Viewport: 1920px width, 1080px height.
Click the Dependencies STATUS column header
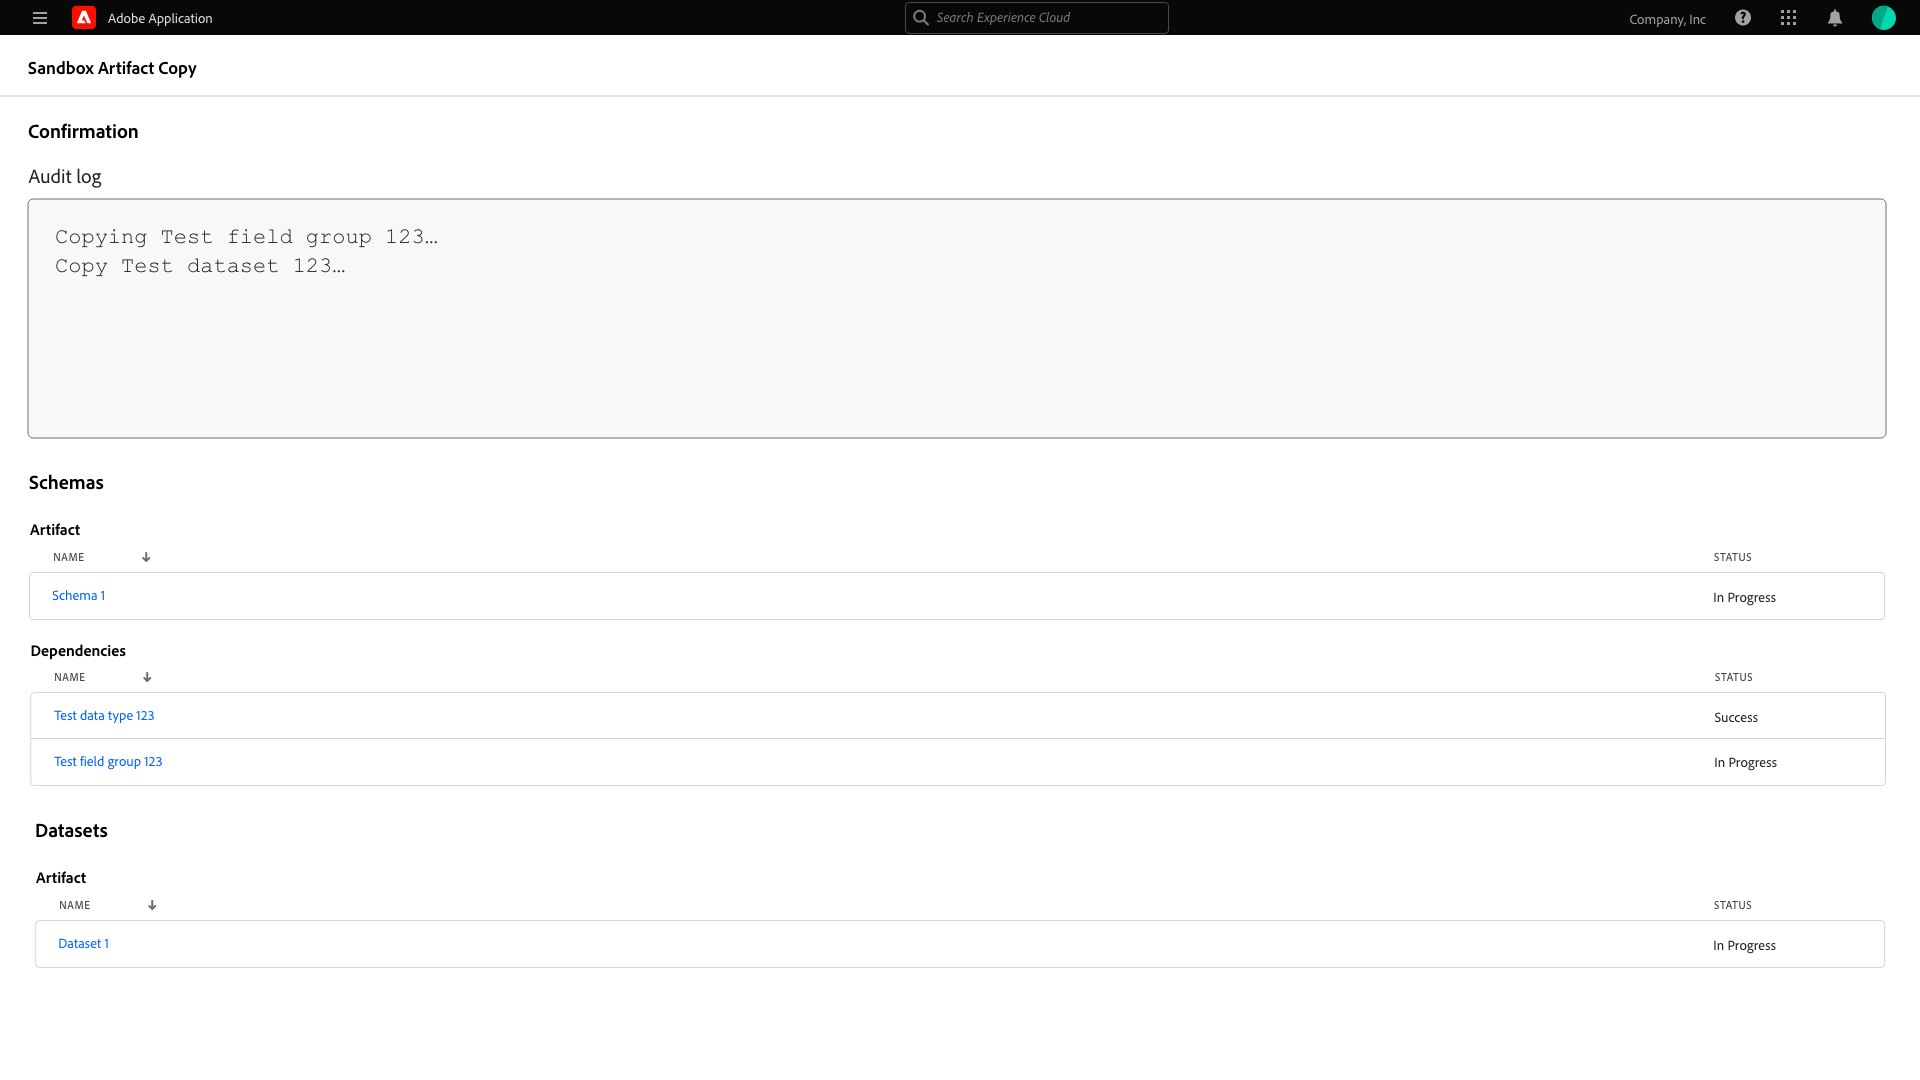[1733, 677]
